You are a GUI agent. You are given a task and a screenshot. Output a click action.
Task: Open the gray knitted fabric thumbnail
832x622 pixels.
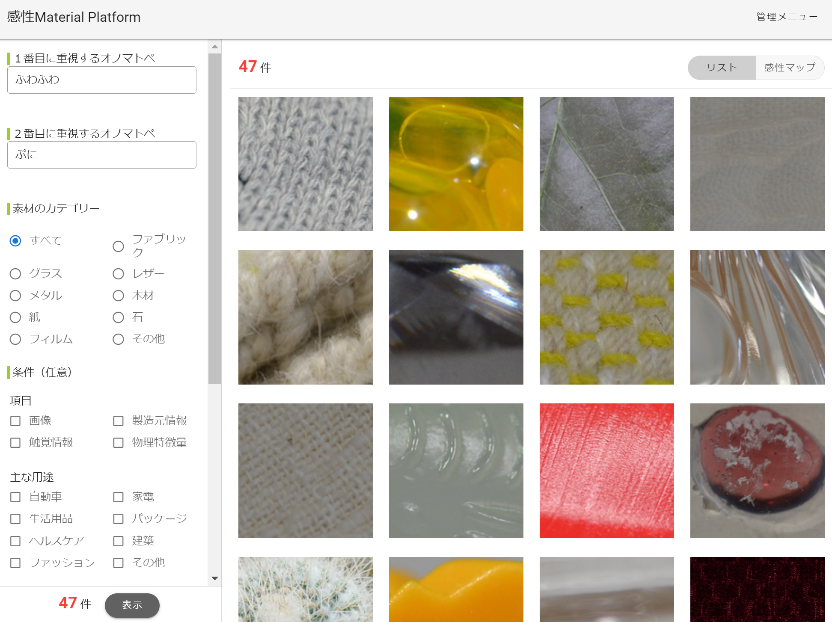(x=305, y=164)
